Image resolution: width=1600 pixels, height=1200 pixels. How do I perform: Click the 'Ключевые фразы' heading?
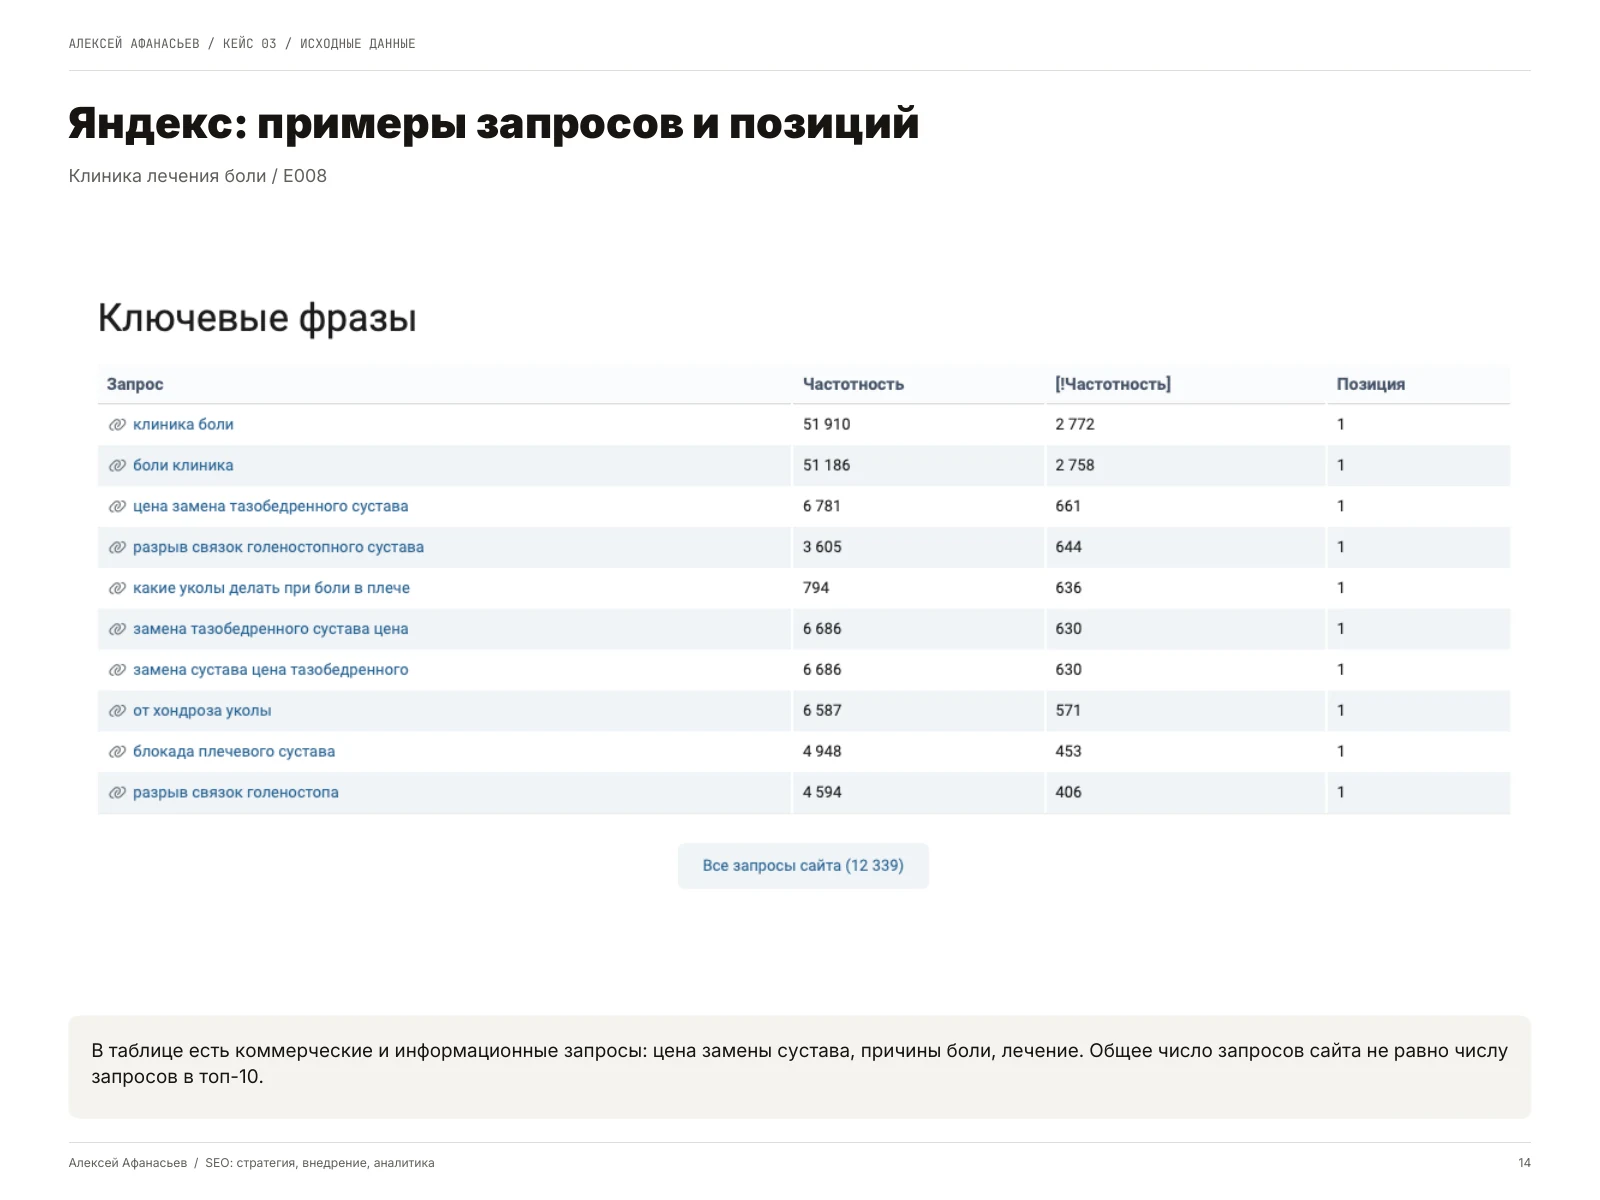click(x=257, y=318)
